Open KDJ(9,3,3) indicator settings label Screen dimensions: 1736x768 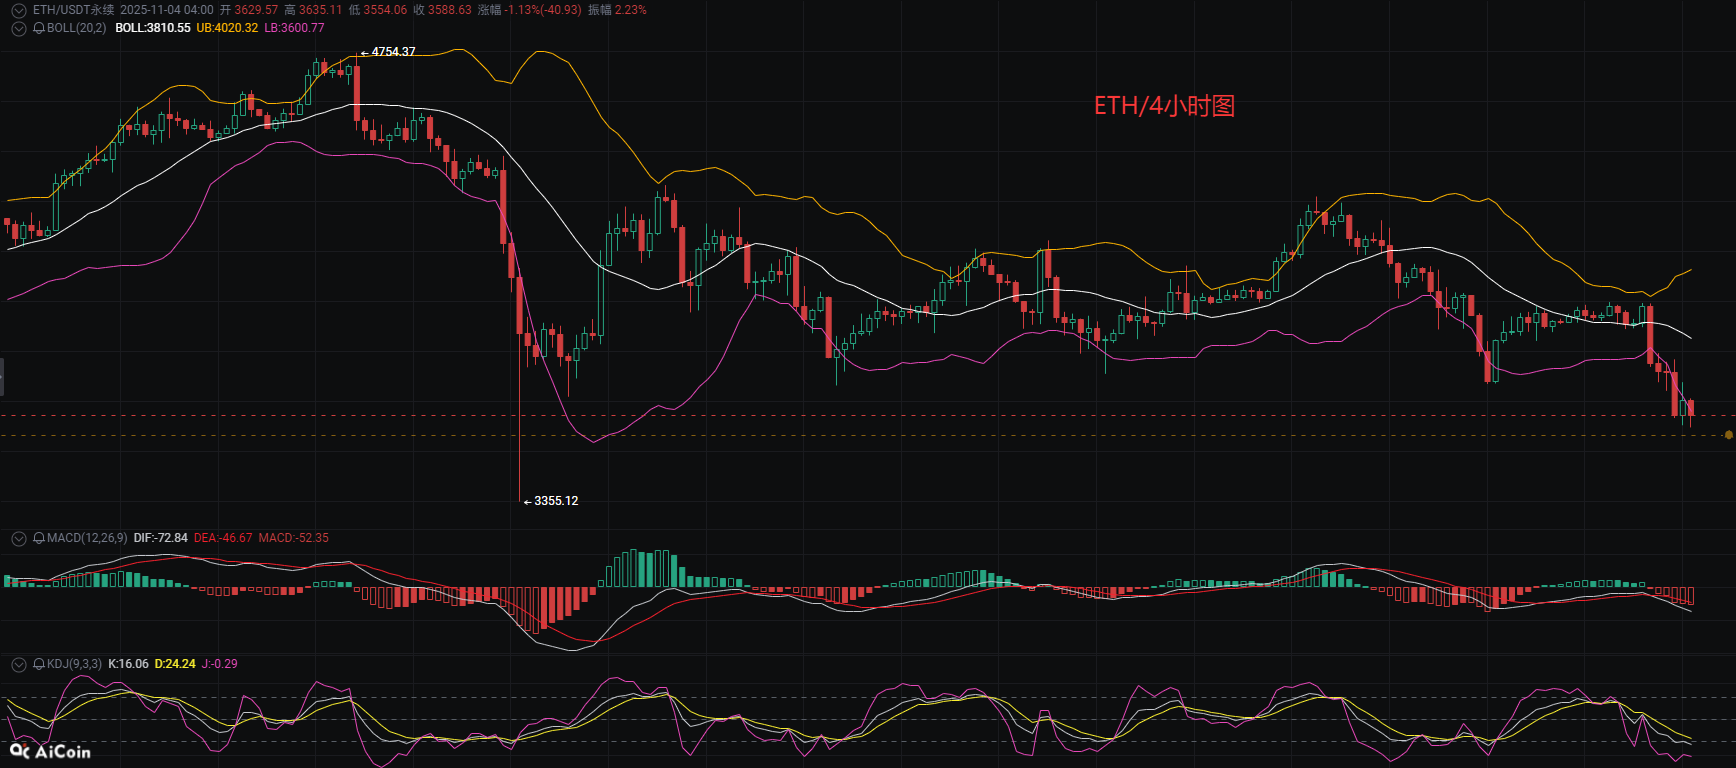[x=74, y=664]
